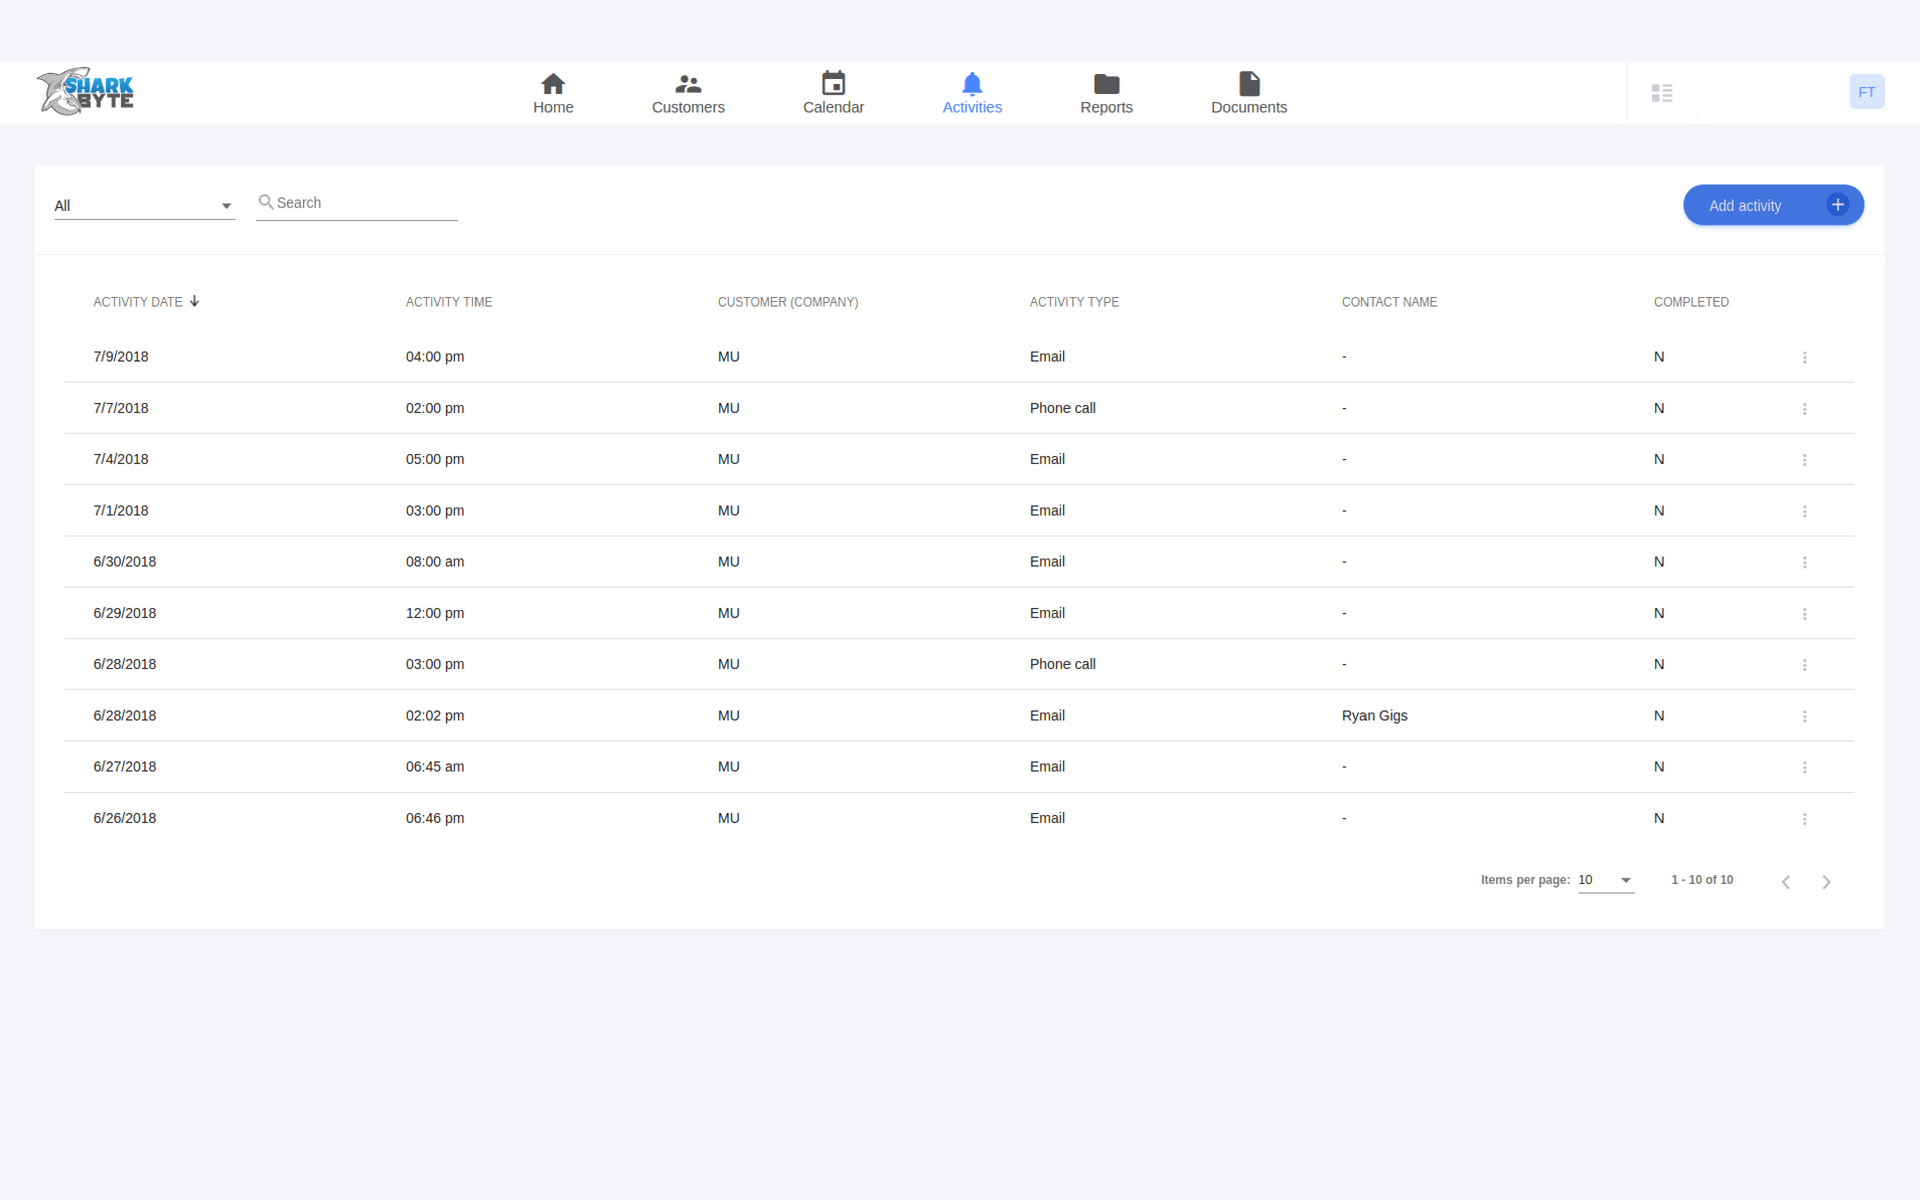Viewport: 1920px width, 1200px height.
Task: Click plus icon on Add activity
Action: coord(1837,205)
